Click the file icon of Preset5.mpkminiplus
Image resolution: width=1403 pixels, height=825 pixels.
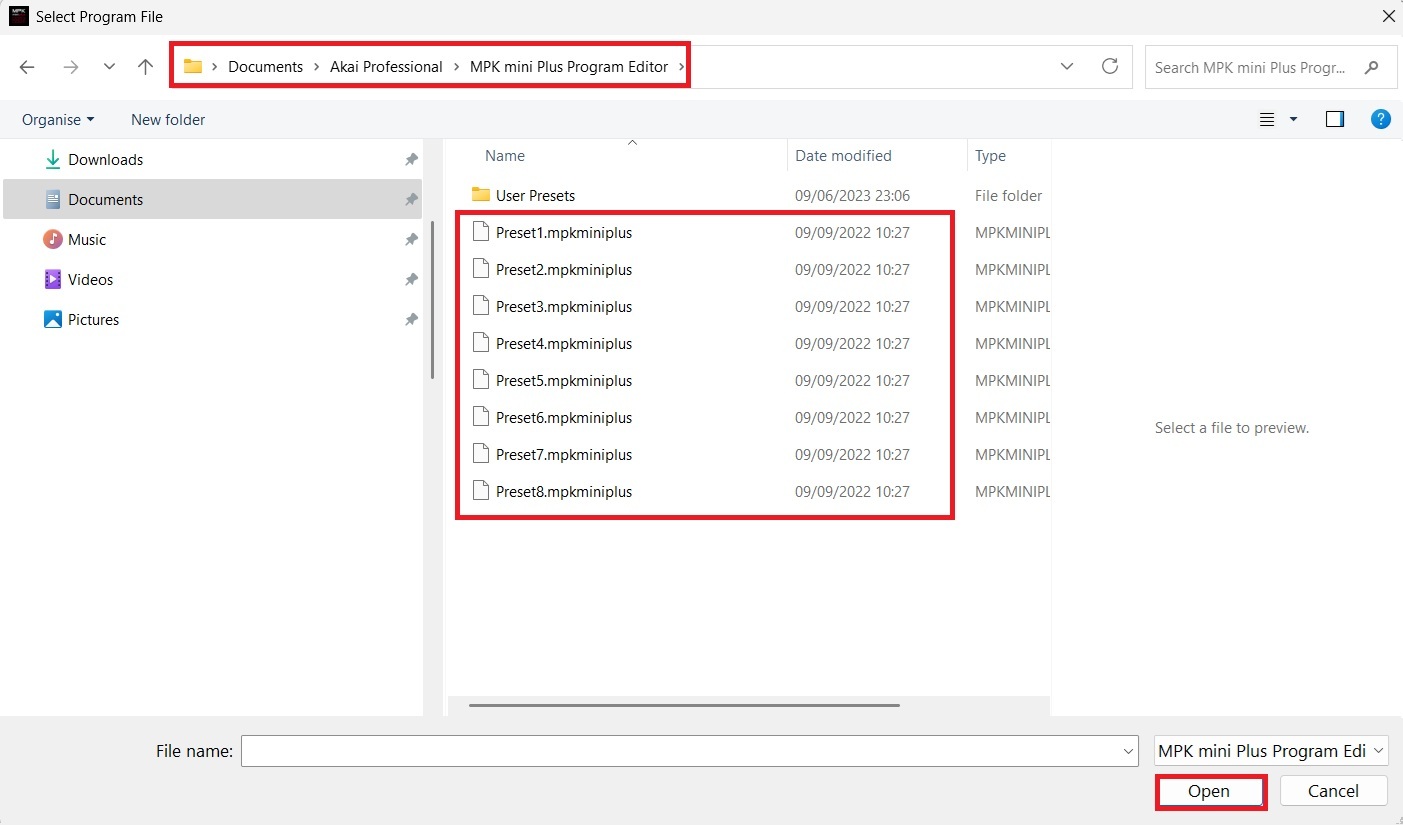[x=481, y=380]
